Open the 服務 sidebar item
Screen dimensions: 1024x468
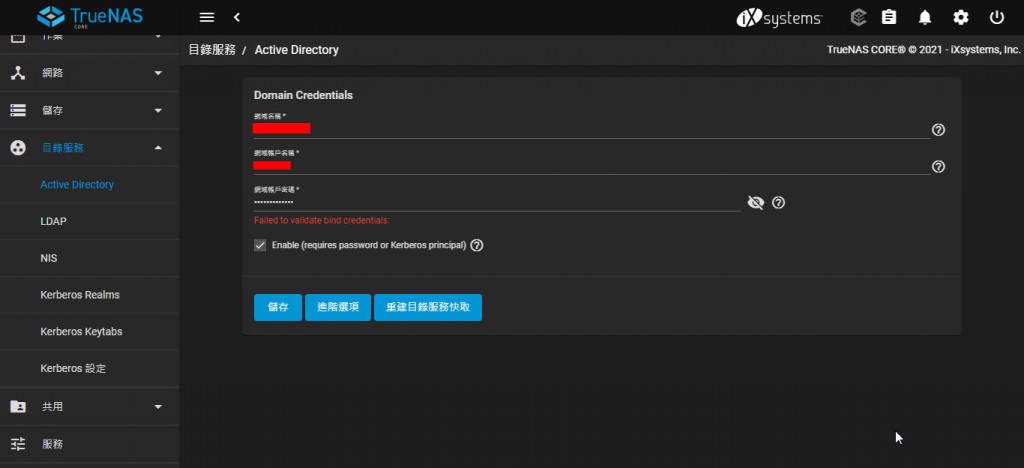89,444
